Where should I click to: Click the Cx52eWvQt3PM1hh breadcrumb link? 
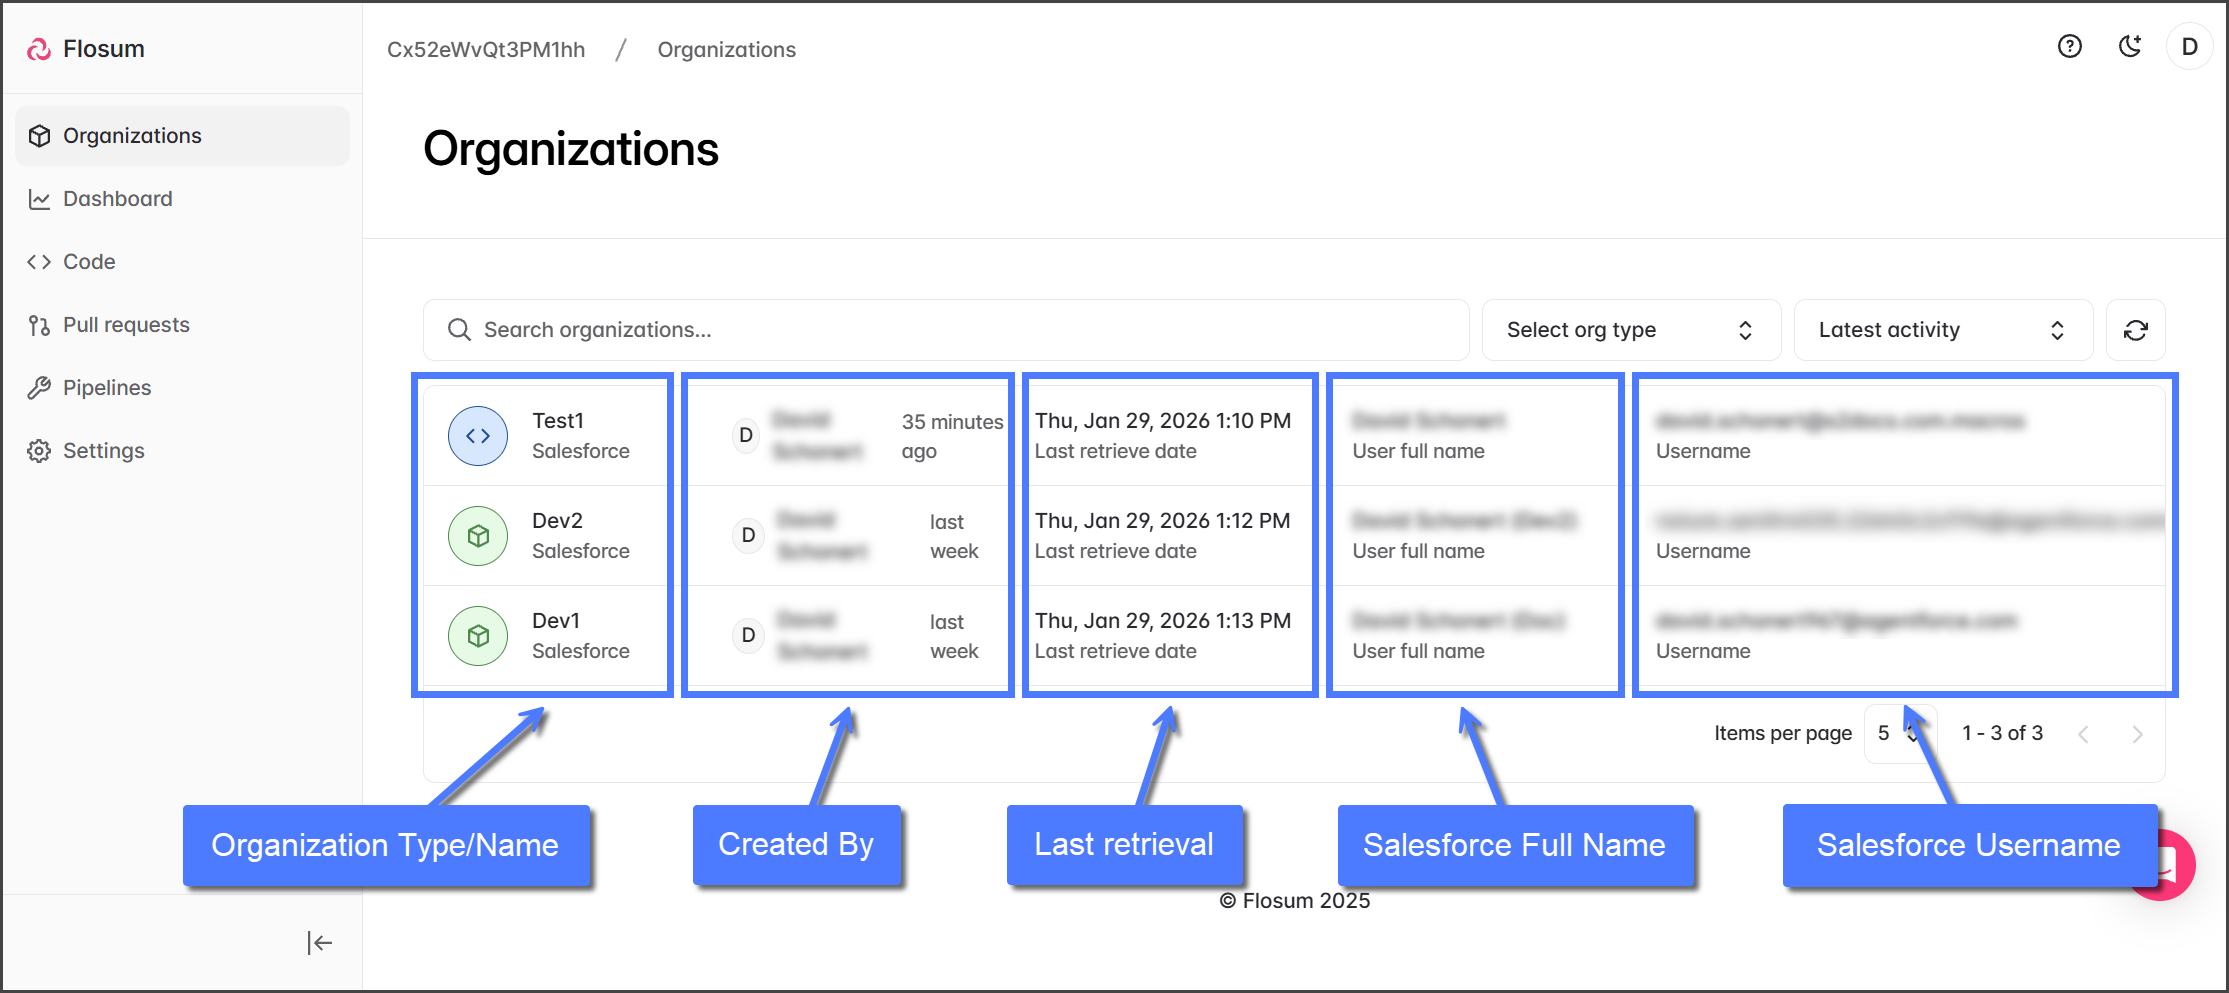[486, 50]
